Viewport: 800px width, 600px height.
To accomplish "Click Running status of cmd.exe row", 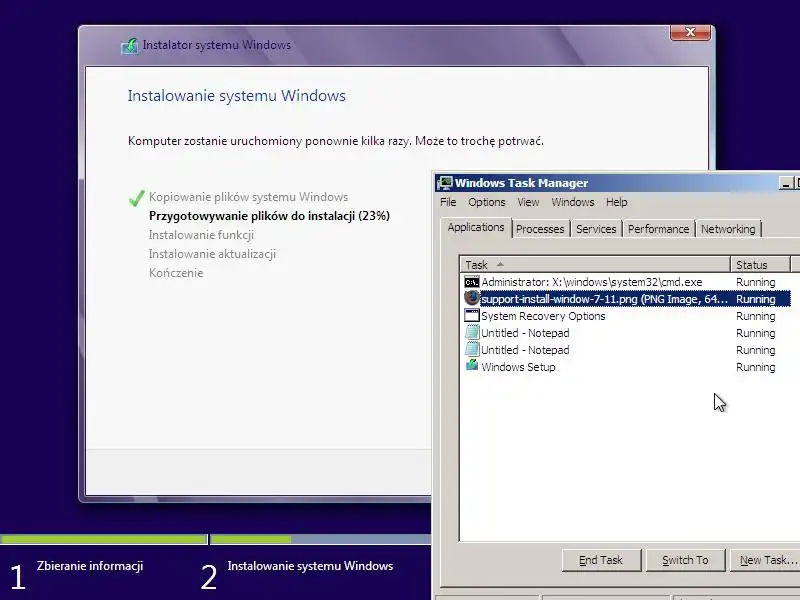I will point(756,282).
